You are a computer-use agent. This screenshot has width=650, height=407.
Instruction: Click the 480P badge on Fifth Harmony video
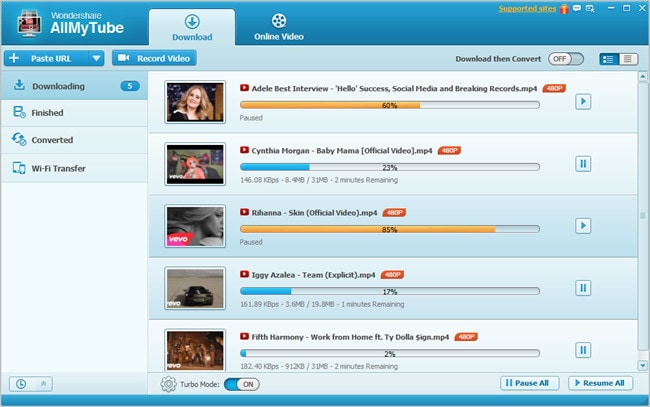pos(466,337)
